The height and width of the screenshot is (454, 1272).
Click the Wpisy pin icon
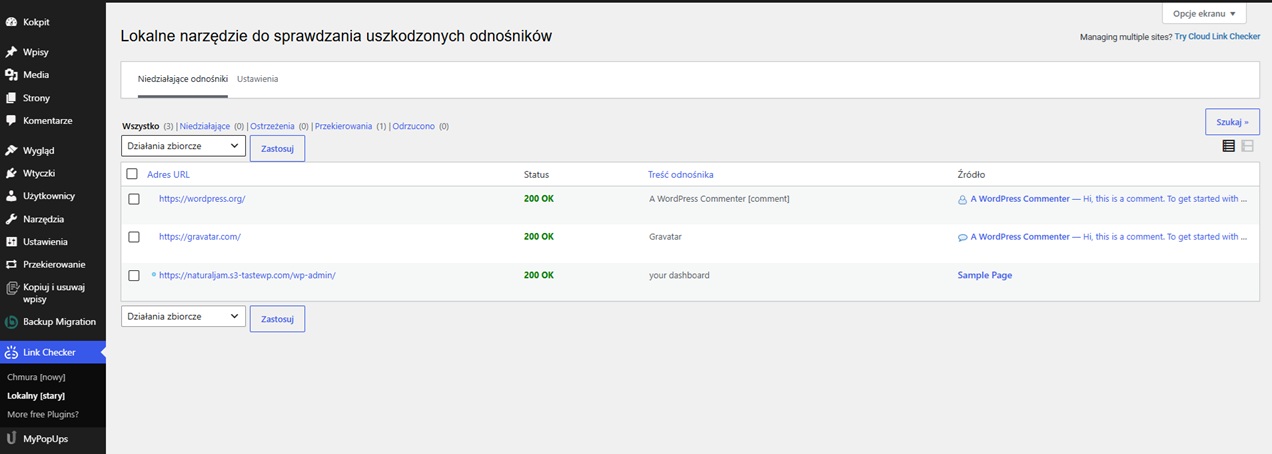(11, 52)
